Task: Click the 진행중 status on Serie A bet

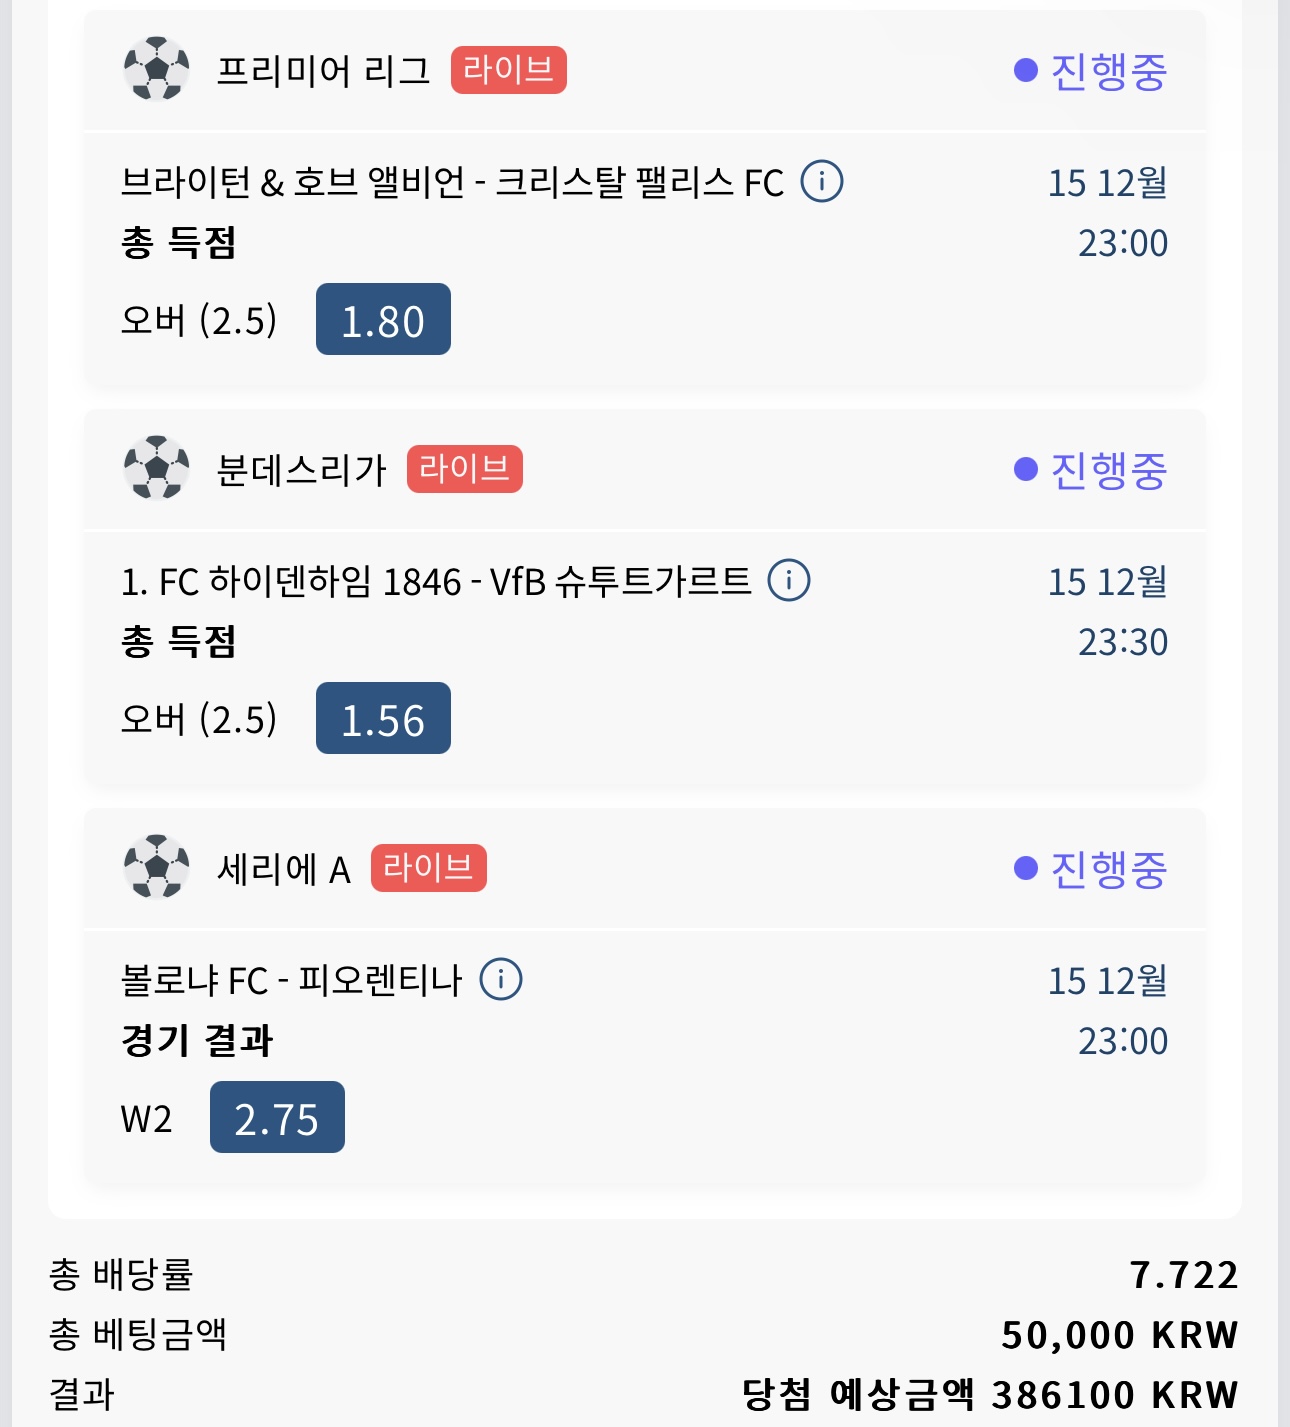Action: coord(1092,868)
